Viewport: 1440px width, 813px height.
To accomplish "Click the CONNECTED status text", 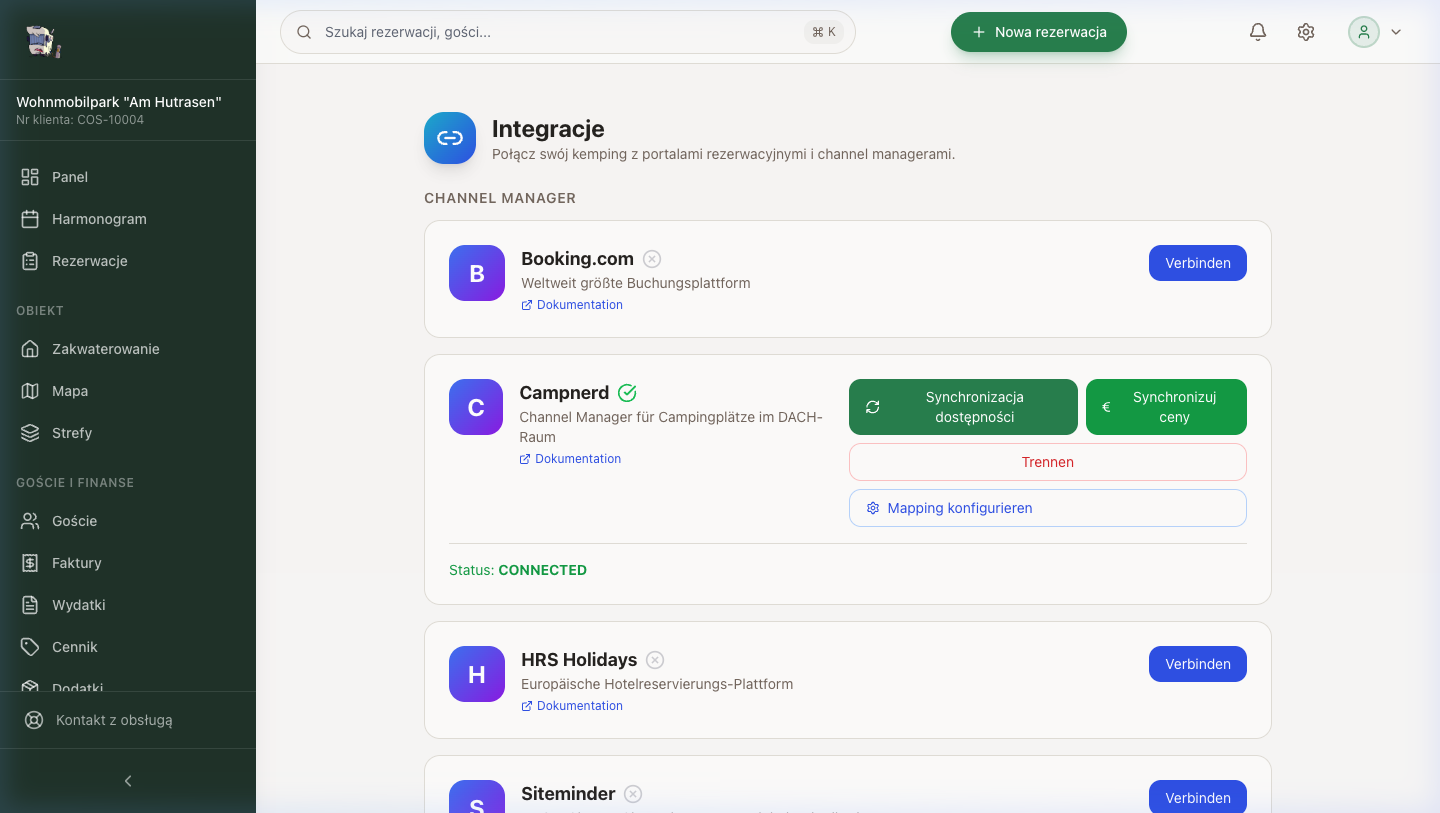I will point(543,570).
